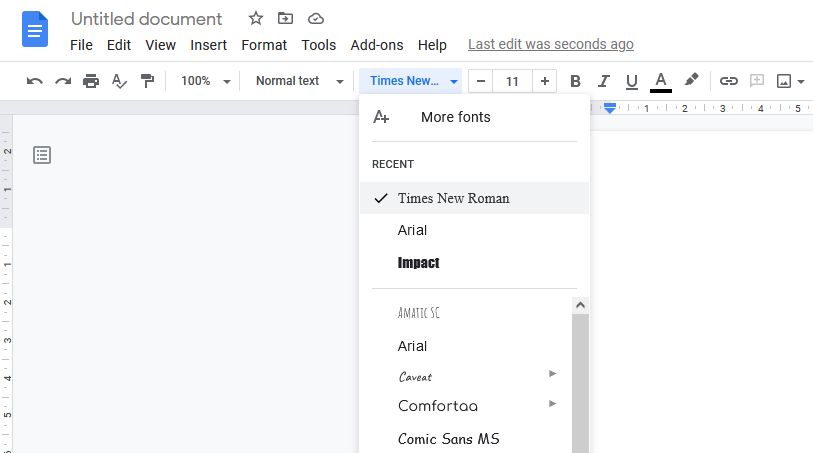Move document with the folder icon
This screenshot has width=813, height=453.
(x=285, y=19)
